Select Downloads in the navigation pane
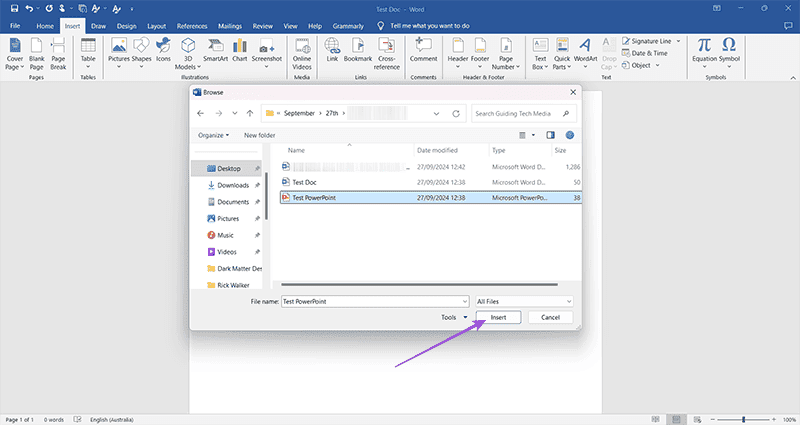Image resolution: width=800 pixels, height=425 pixels. click(232, 185)
